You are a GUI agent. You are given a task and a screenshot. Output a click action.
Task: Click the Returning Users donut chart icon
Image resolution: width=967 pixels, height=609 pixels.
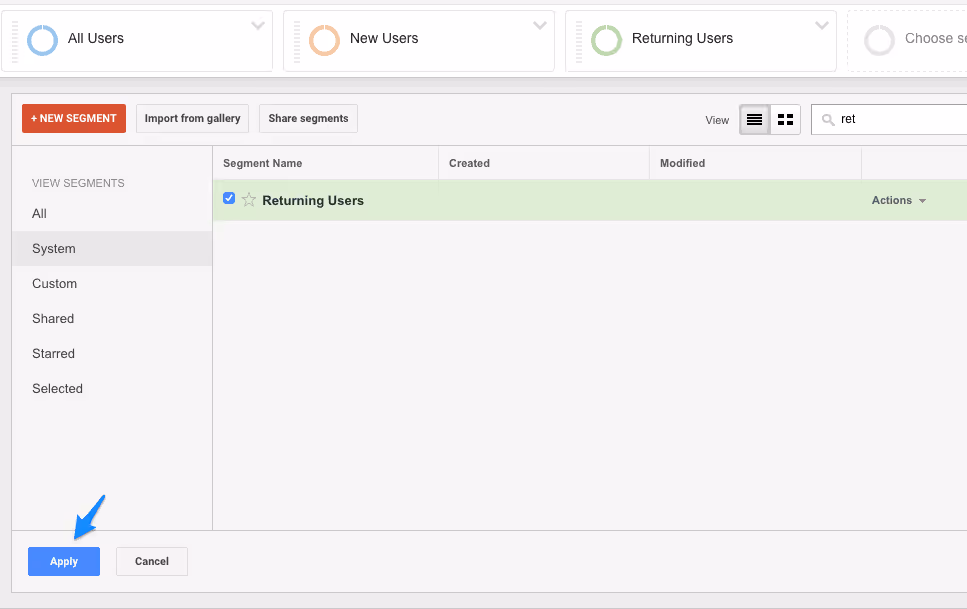click(x=606, y=39)
